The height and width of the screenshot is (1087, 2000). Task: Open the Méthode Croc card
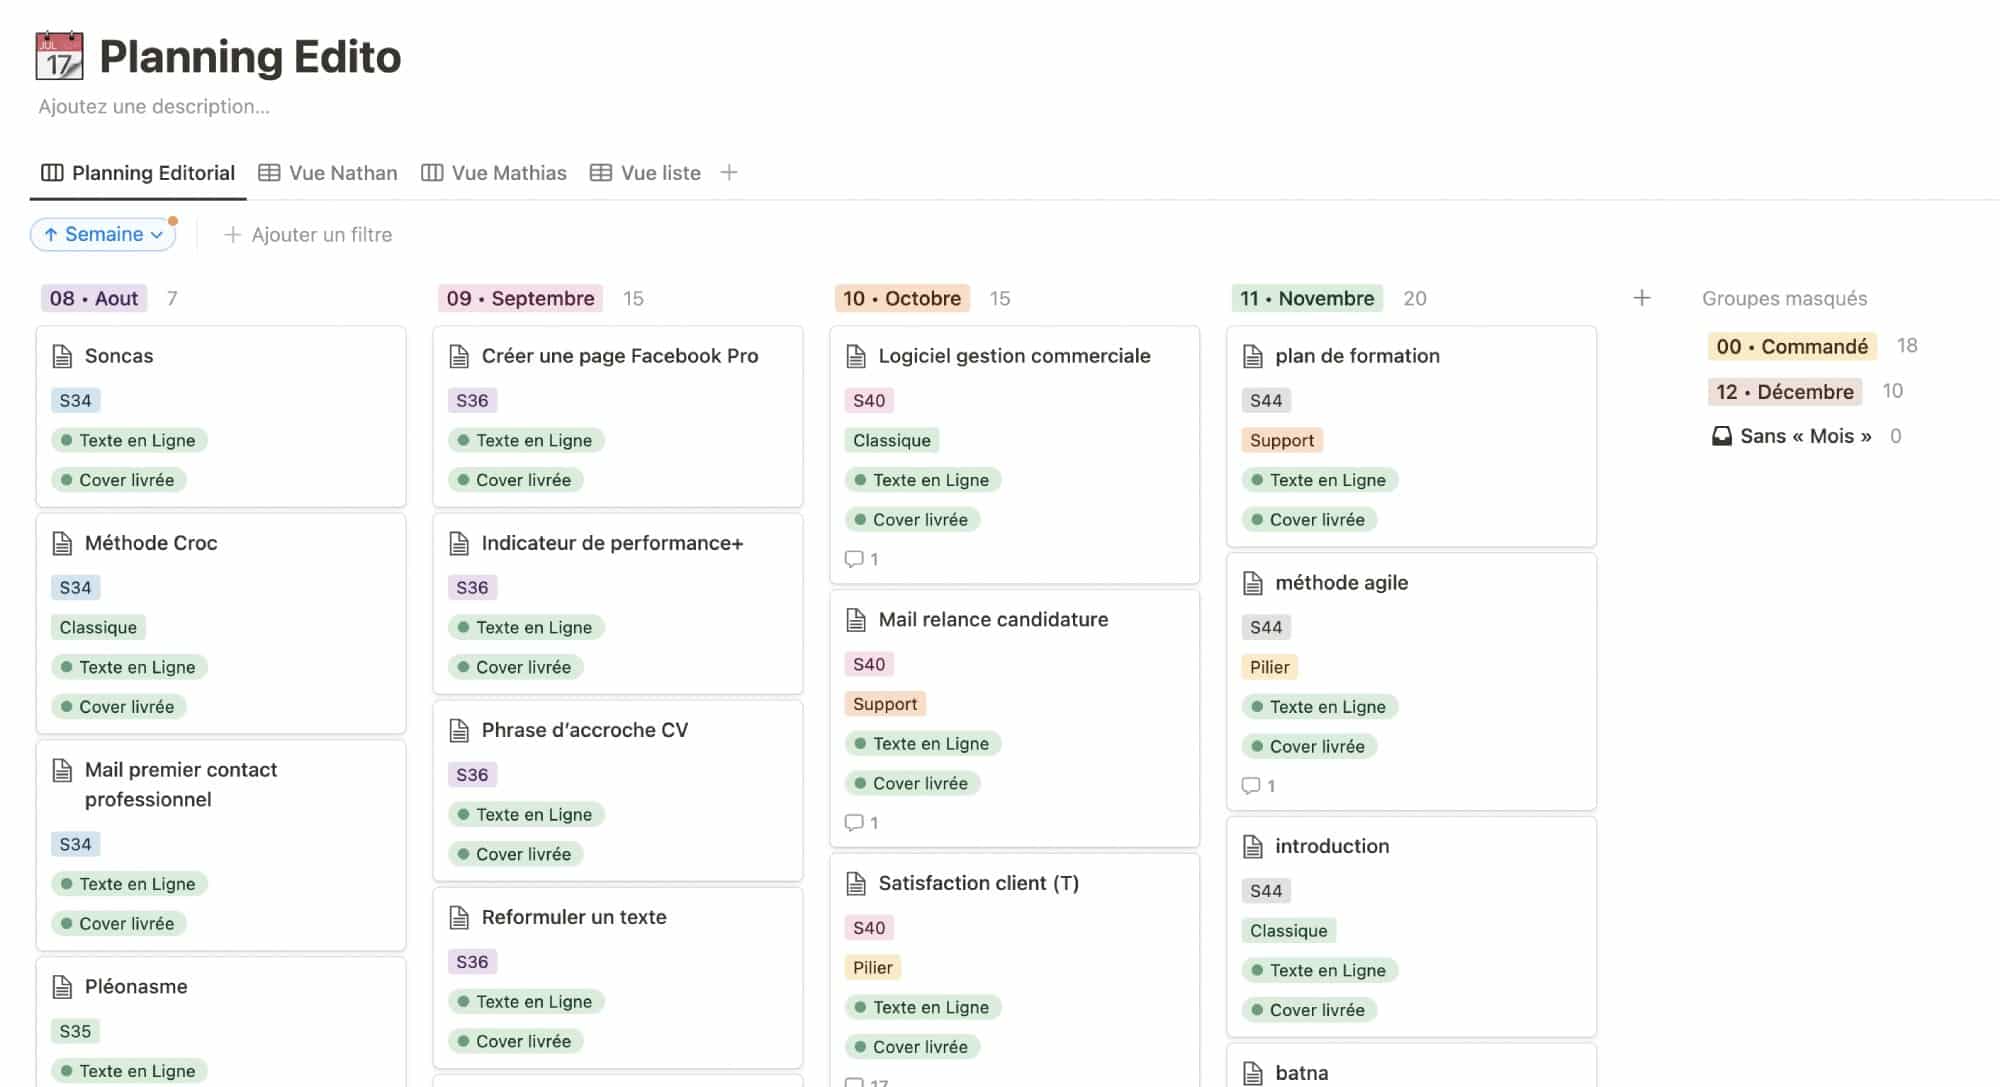tap(151, 543)
